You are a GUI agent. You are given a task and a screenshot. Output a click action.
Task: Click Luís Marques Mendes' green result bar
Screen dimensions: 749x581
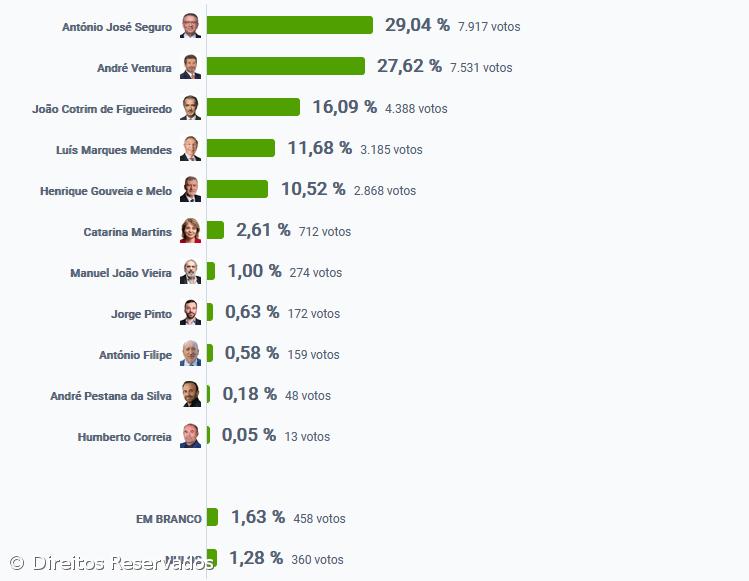coord(240,148)
